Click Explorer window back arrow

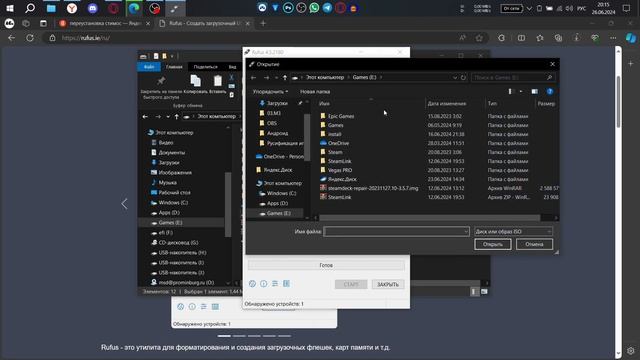pos(145,117)
